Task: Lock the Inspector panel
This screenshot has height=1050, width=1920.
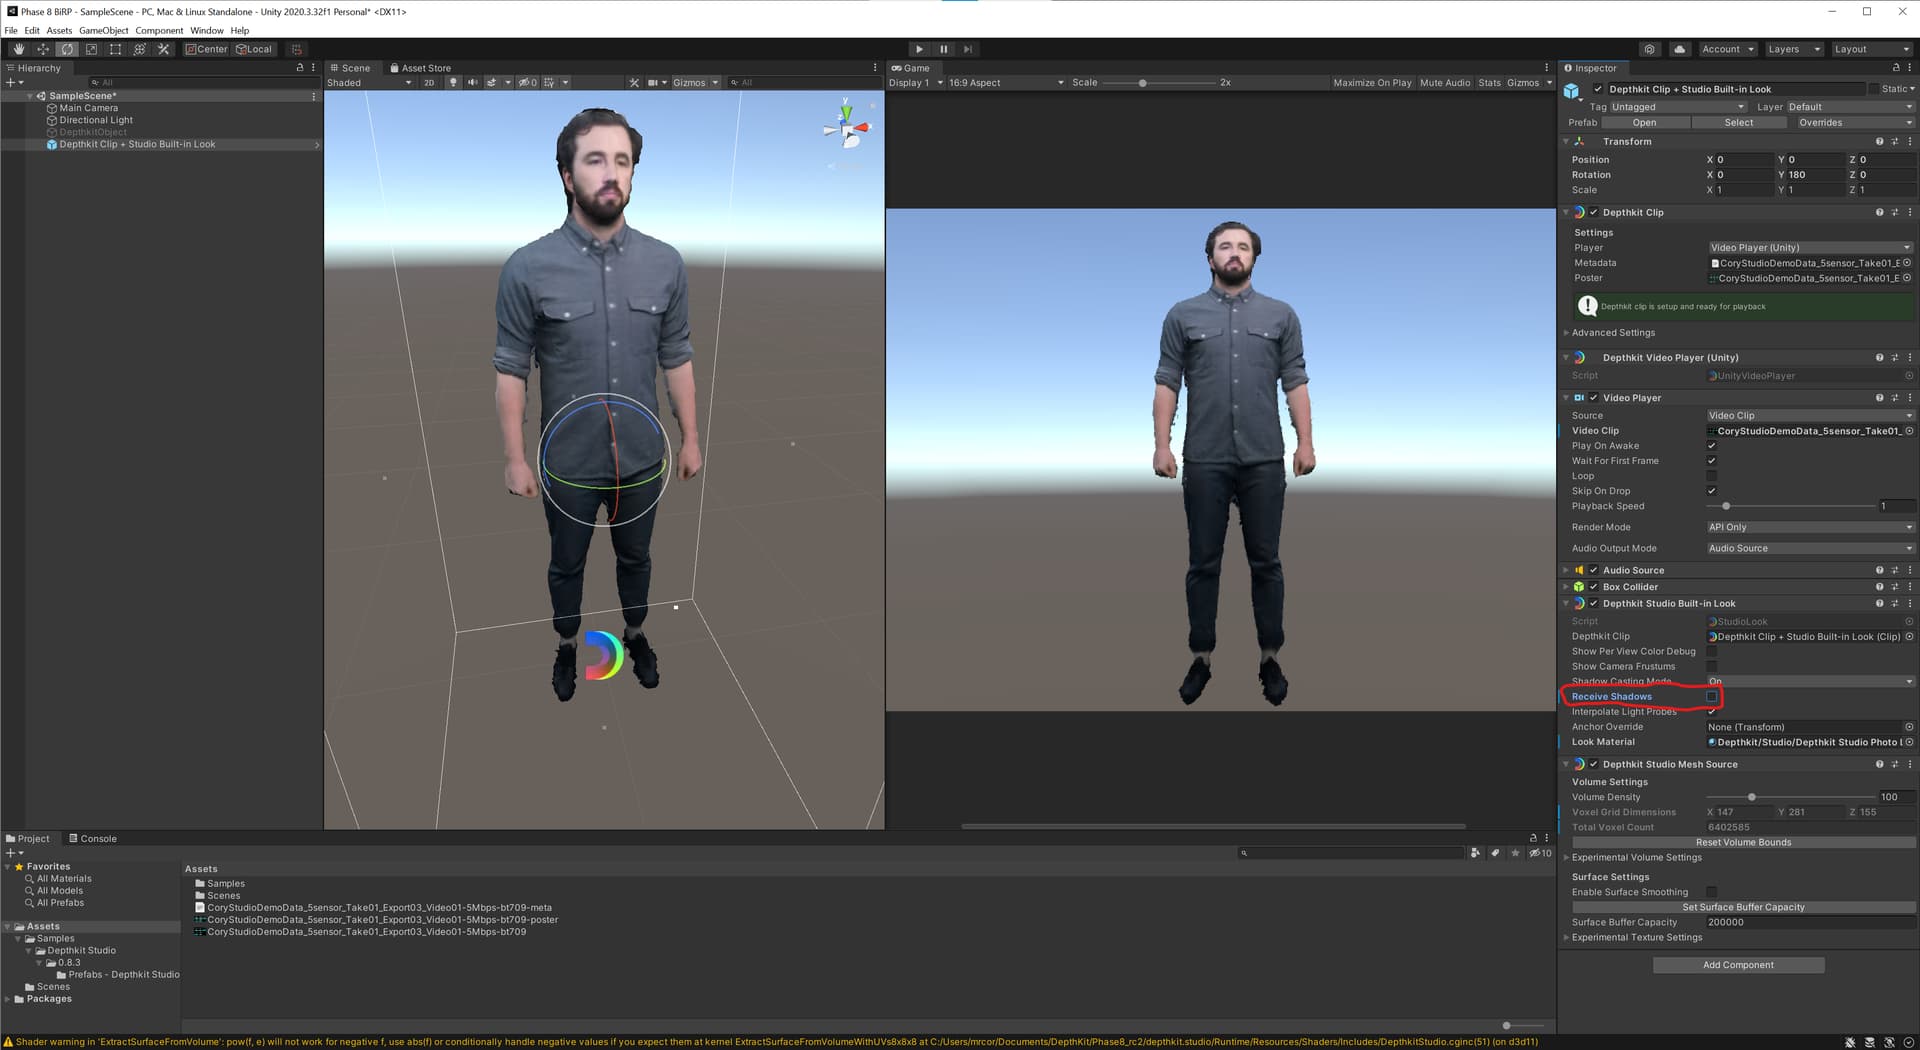Action: point(1896,68)
